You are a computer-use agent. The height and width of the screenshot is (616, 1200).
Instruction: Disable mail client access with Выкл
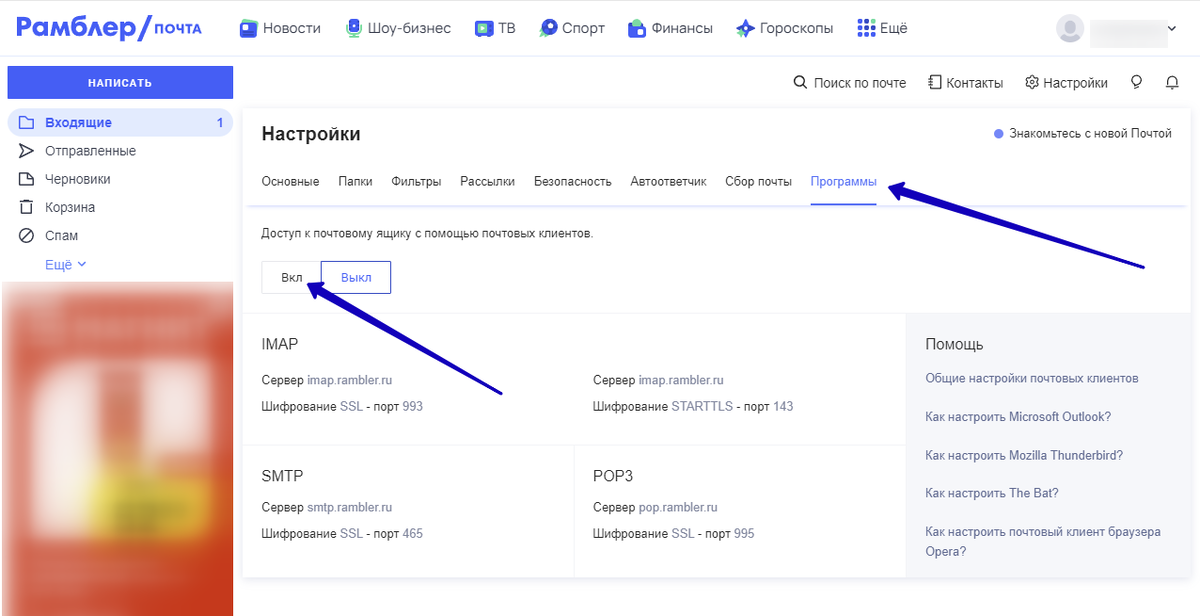(x=356, y=277)
